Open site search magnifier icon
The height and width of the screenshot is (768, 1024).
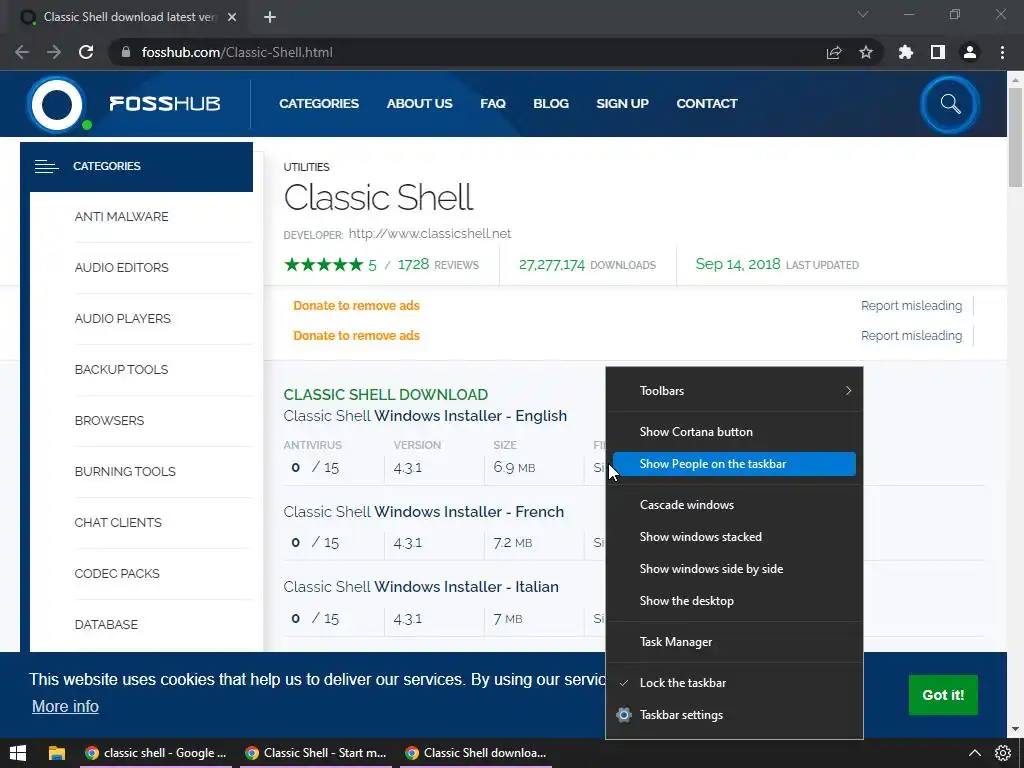pyautogui.click(x=950, y=104)
